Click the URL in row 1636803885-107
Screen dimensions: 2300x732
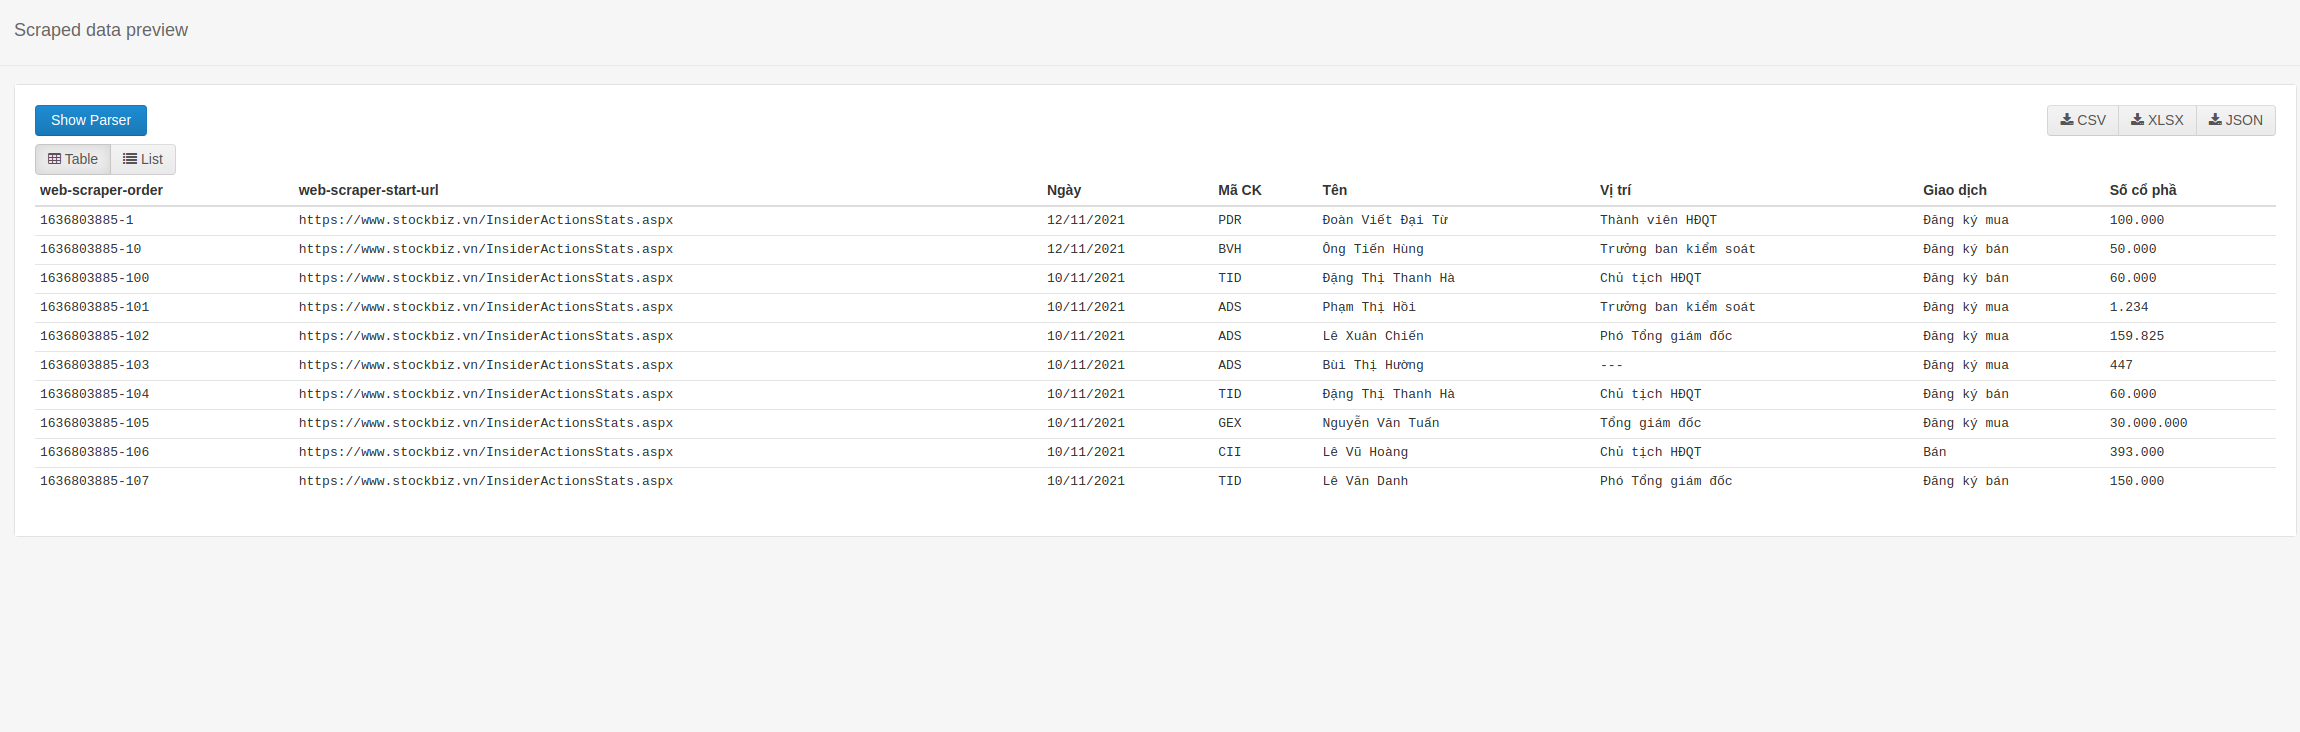click(x=485, y=481)
